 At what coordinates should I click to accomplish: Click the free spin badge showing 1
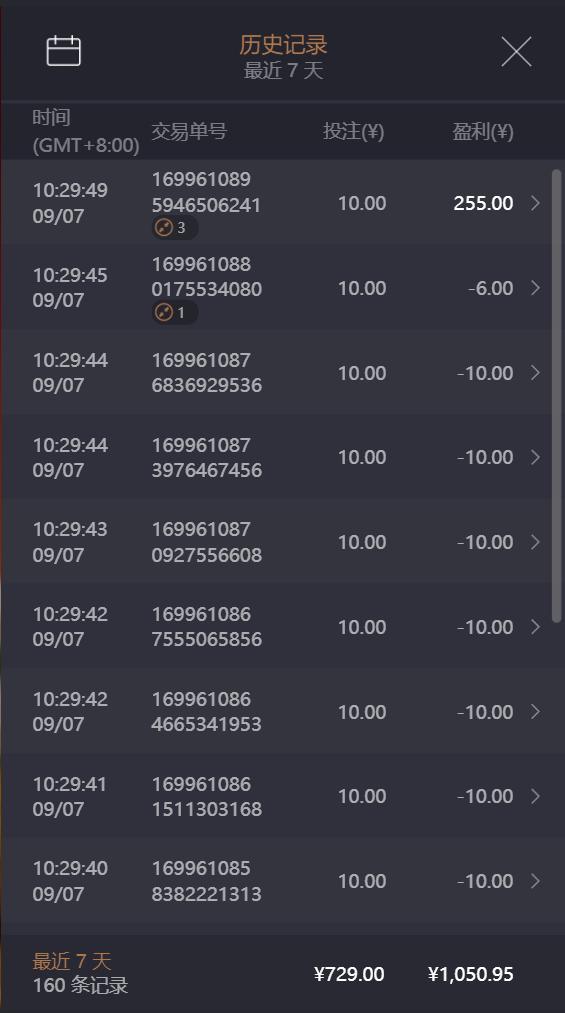(175, 313)
